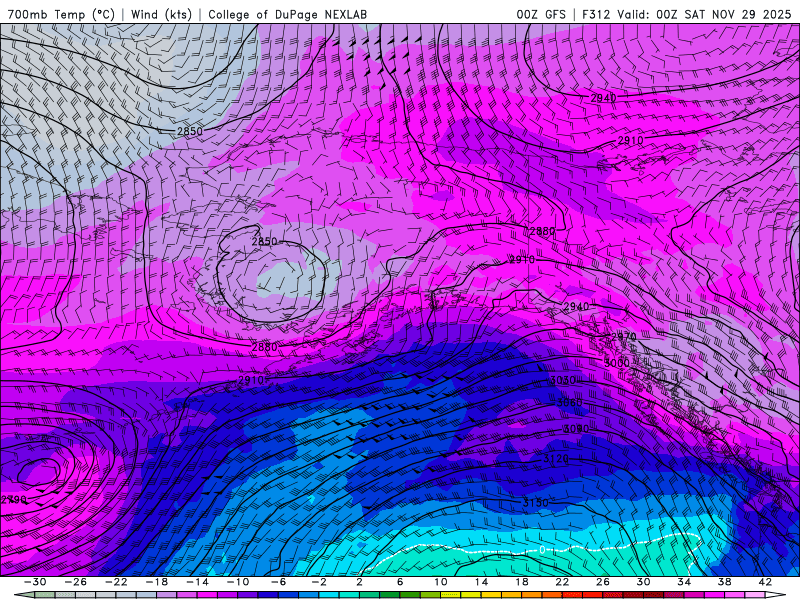Image resolution: width=800 pixels, height=600 pixels.
Task: Click the 3090 height contour label
Action: click(576, 429)
